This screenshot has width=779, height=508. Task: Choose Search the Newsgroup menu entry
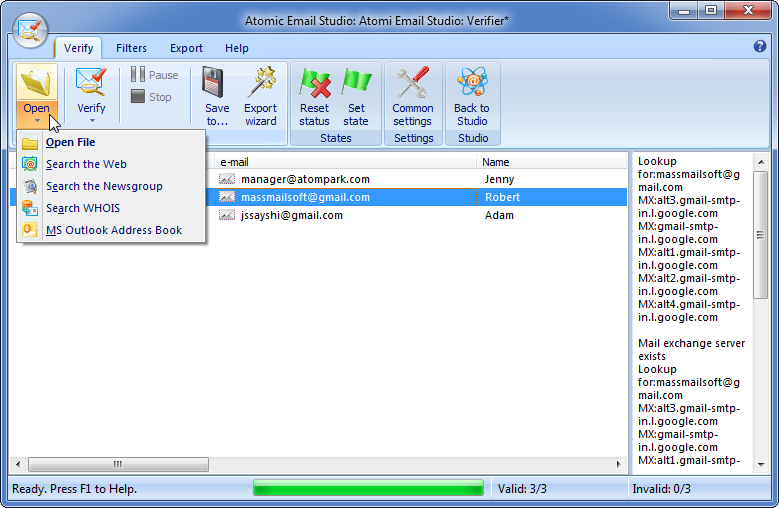(x=111, y=186)
